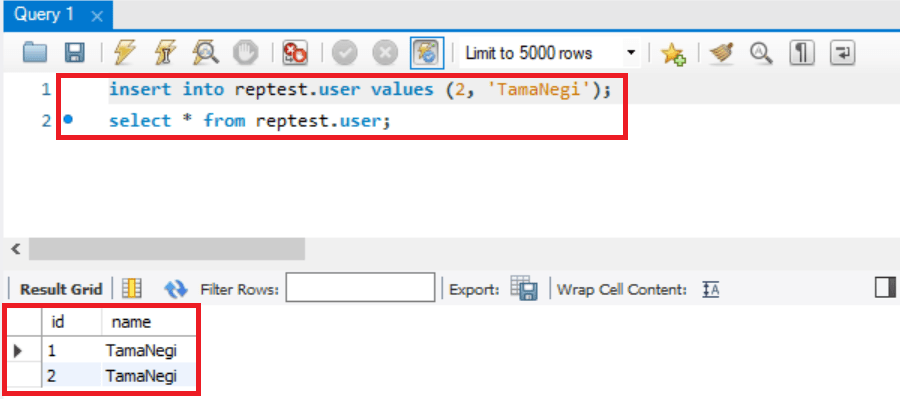Toggle invisible characters pilcrow icon
Viewport: 900px width, 399px height.
click(x=802, y=53)
